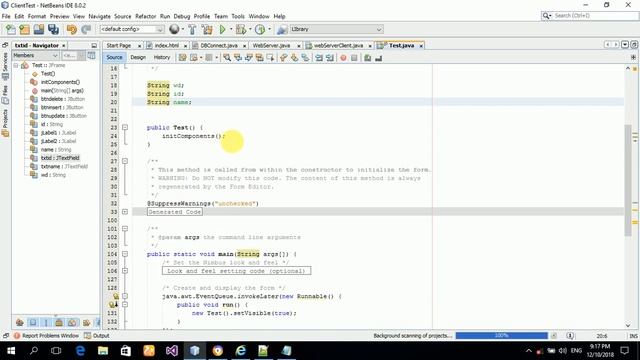Start macro recording with the red circle icon
The width and height of the screenshot is (640, 360).
pyautogui.click(x=343, y=58)
